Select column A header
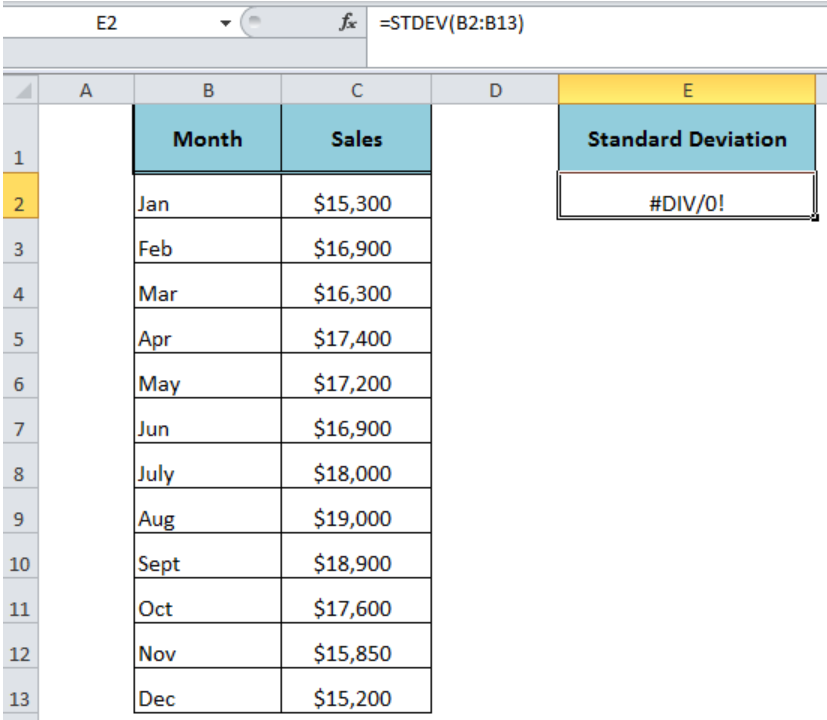827x720 pixels. pos(86,90)
